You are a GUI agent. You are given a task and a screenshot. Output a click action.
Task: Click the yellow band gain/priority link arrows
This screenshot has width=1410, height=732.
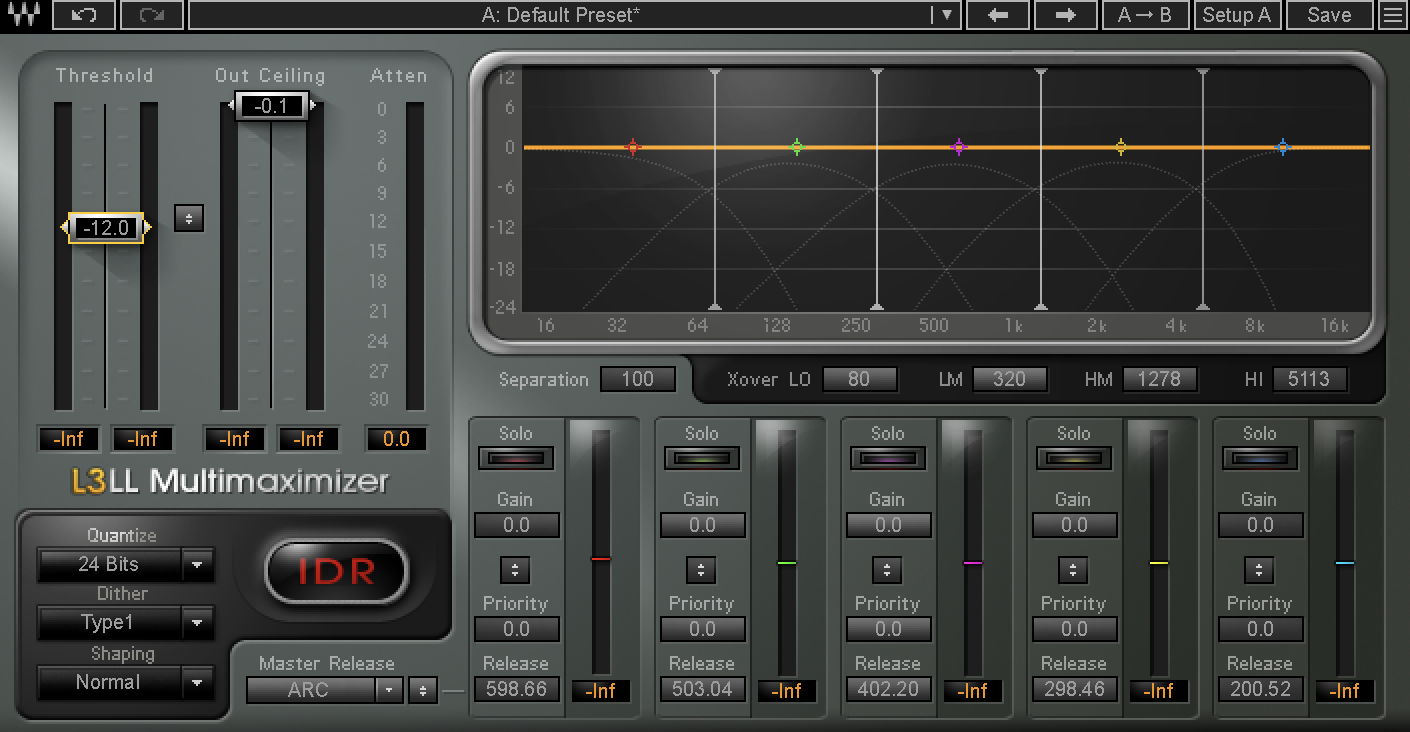tap(1073, 570)
